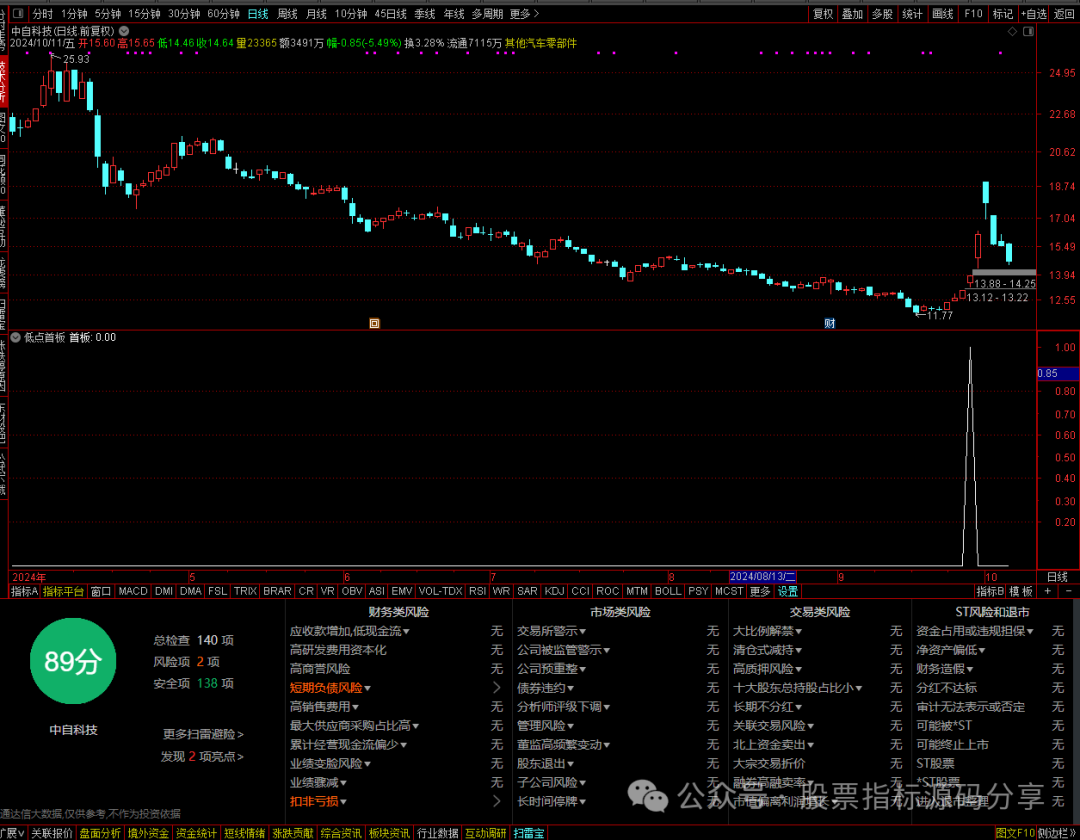
Task: Open 更多 indicators list in indicator bar
Action: point(760,591)
